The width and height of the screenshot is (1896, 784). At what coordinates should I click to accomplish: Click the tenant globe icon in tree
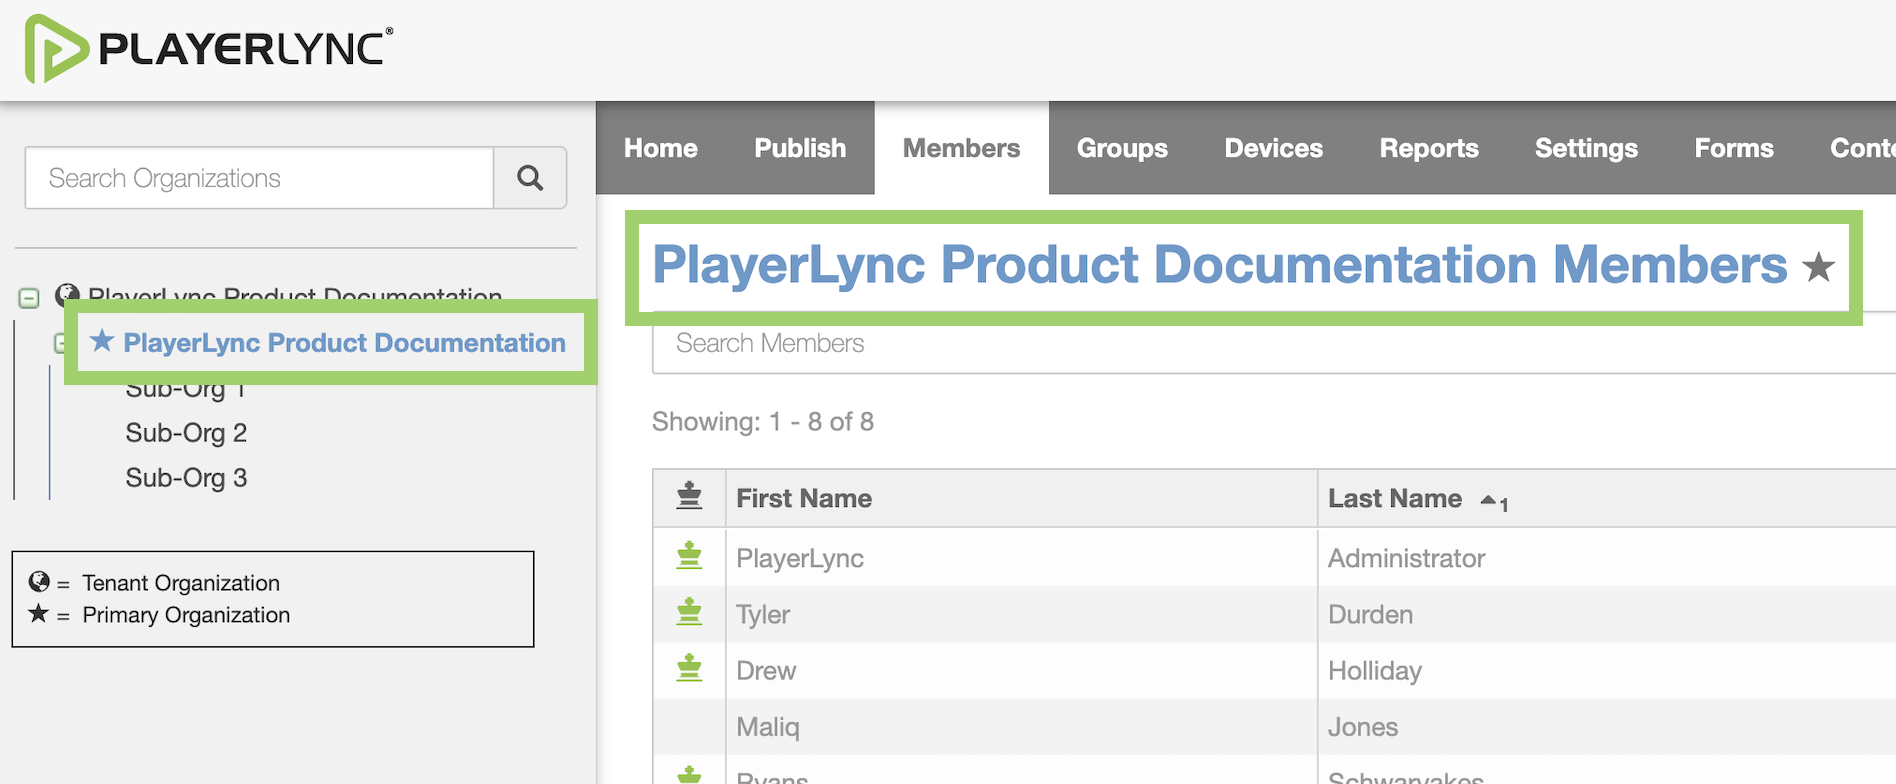(x=67, y=294)
